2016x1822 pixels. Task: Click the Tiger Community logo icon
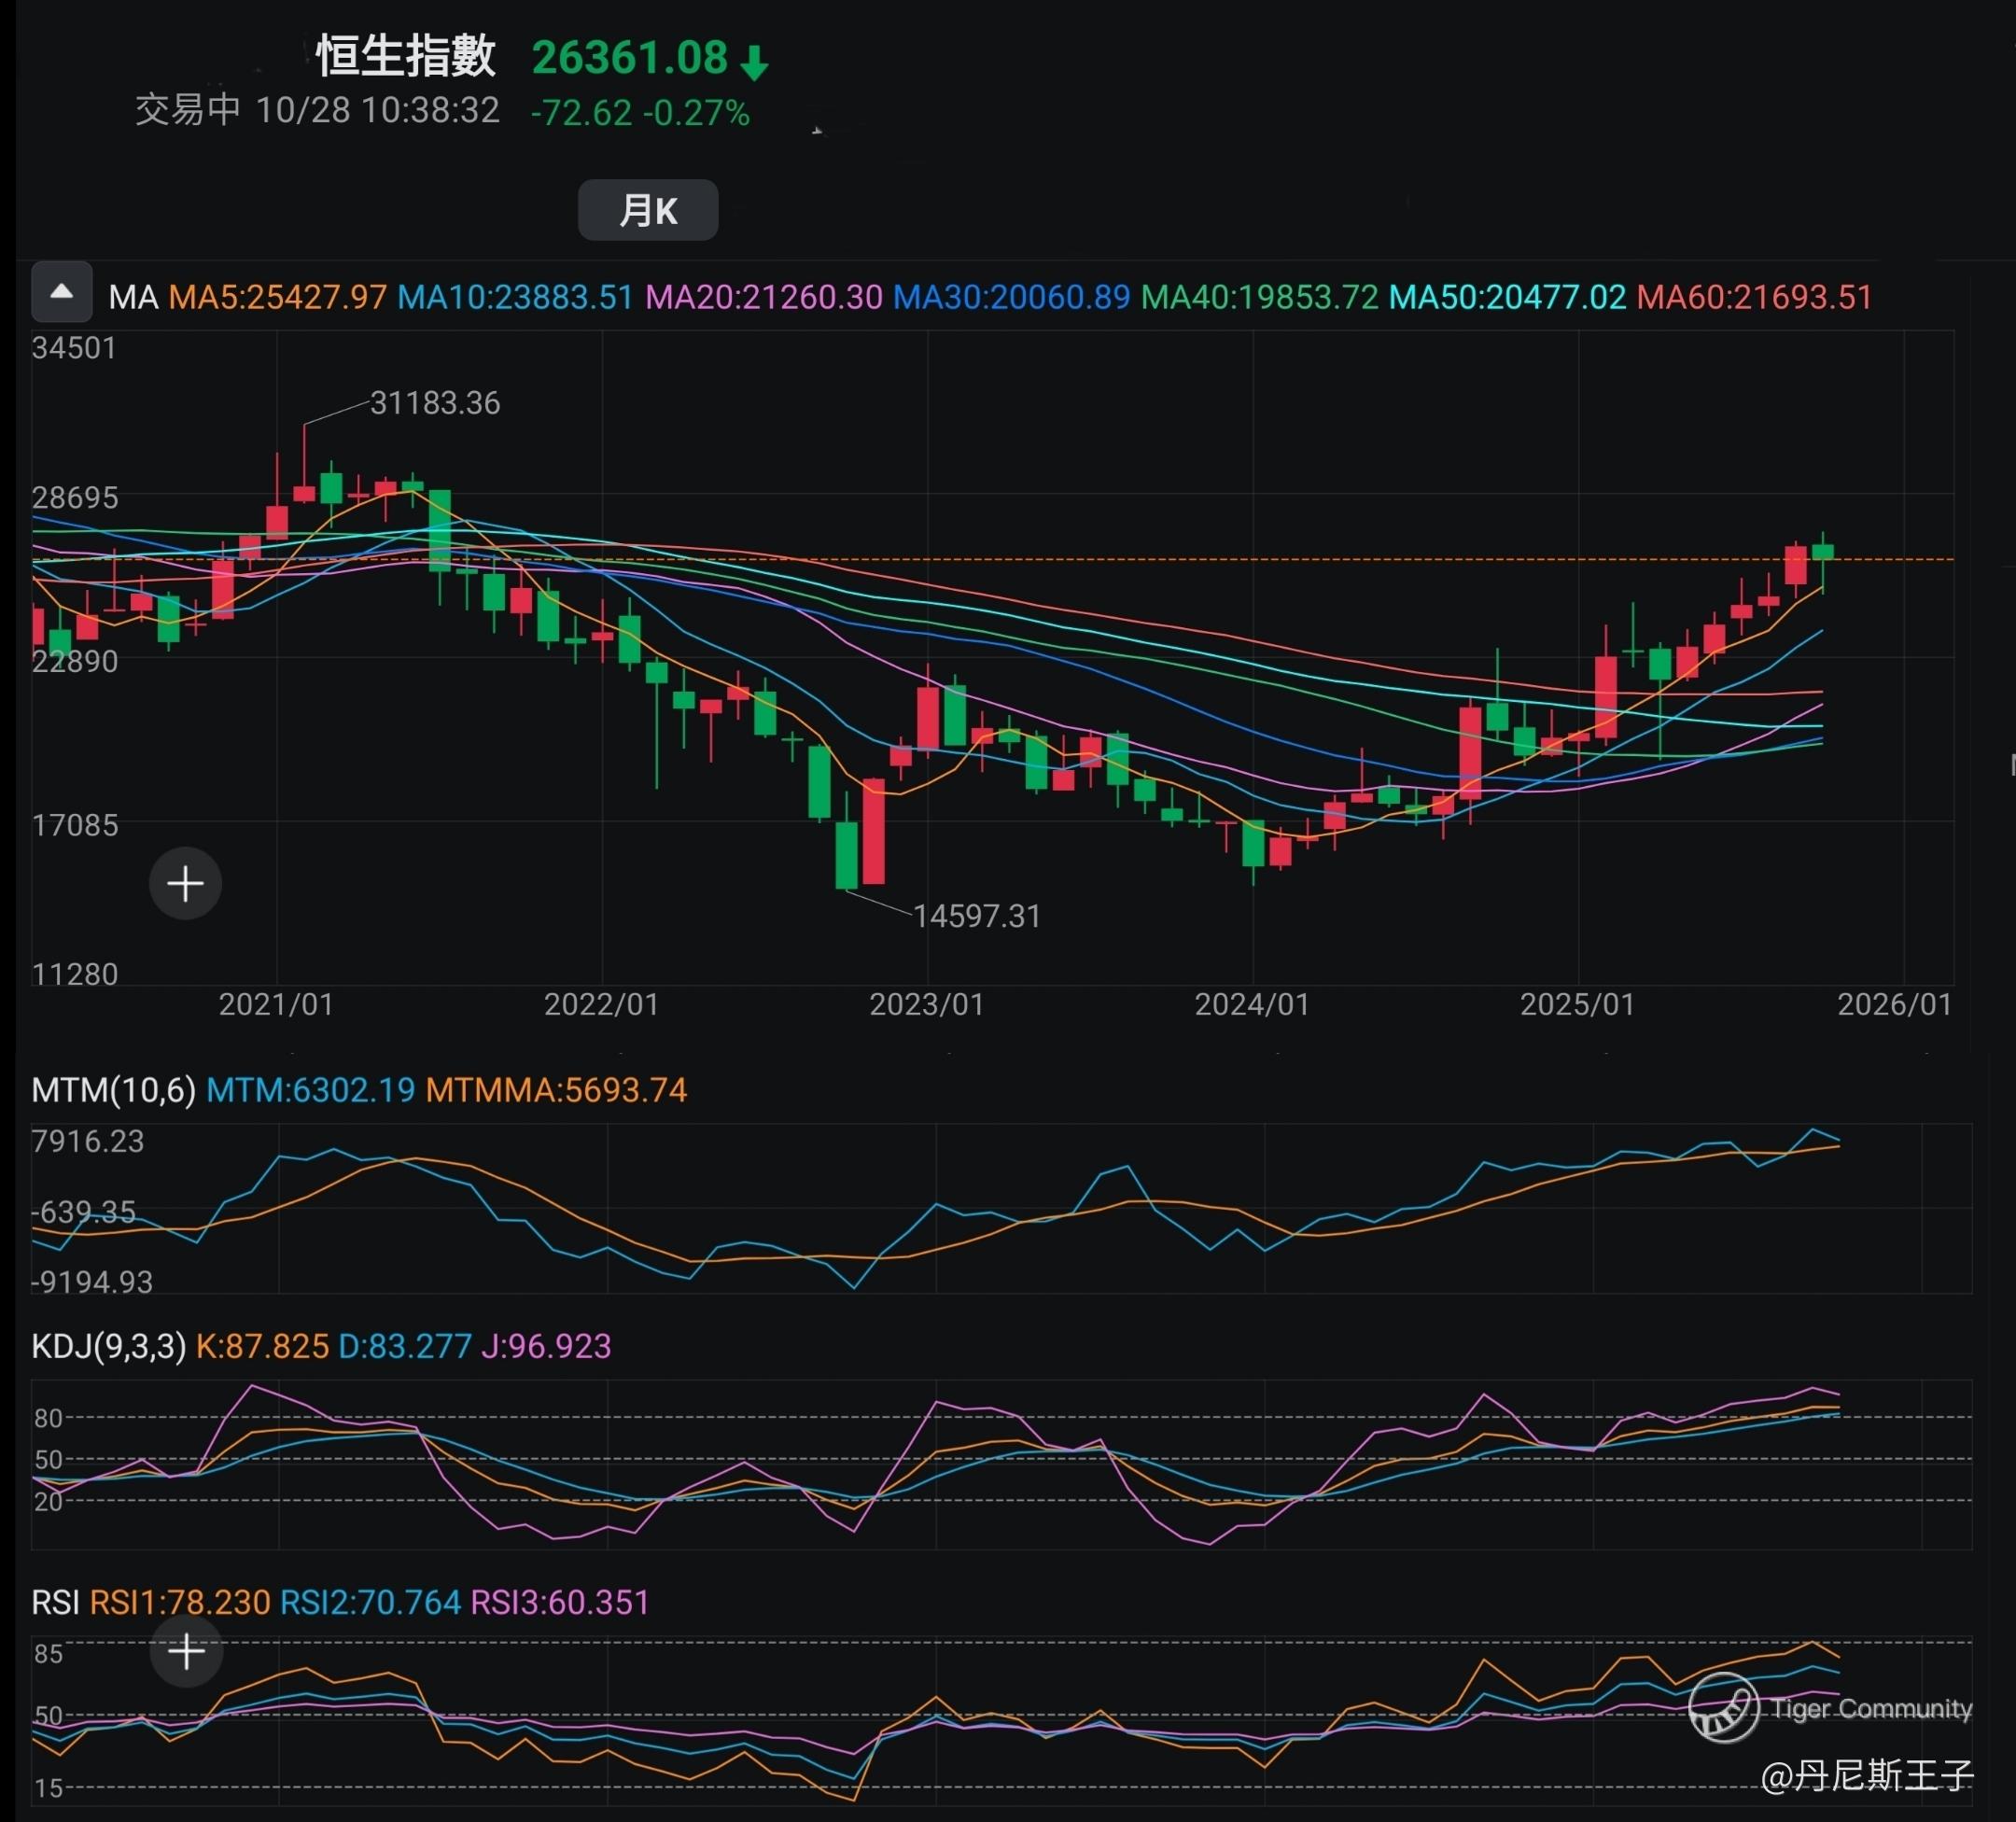point(1722,1708)
